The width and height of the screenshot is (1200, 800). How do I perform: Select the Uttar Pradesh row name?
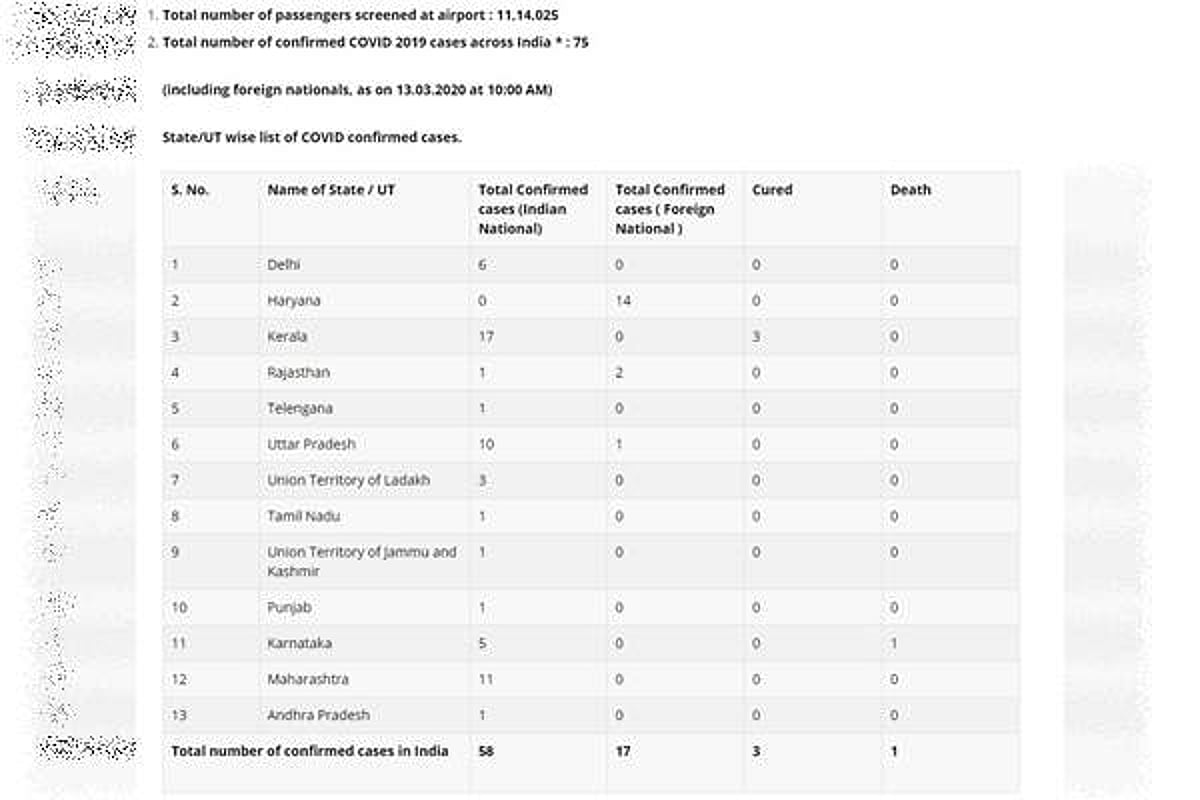coord(311,444)
